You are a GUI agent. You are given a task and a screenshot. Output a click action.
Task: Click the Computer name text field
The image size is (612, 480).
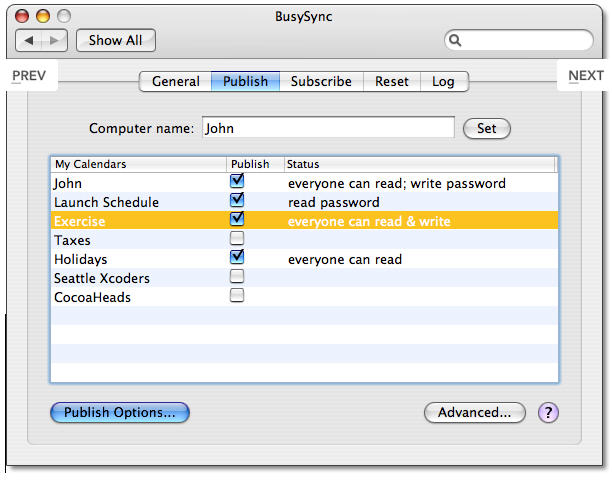pyautogui.click(x=328, y=127)
